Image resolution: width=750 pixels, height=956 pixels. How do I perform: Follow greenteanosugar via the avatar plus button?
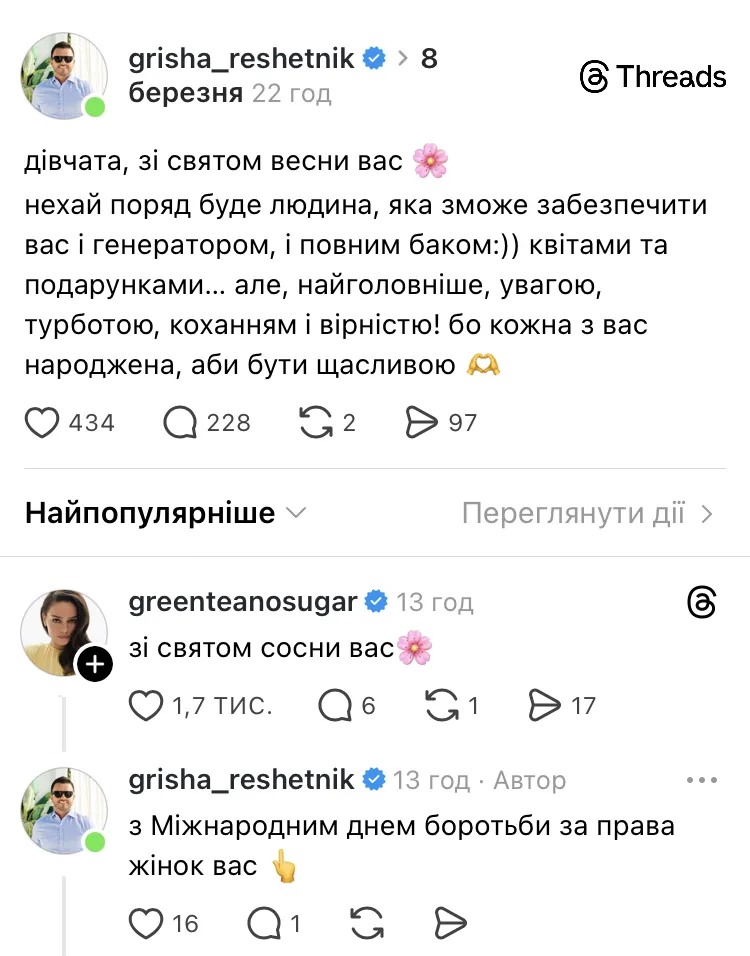tap(94, 665)
